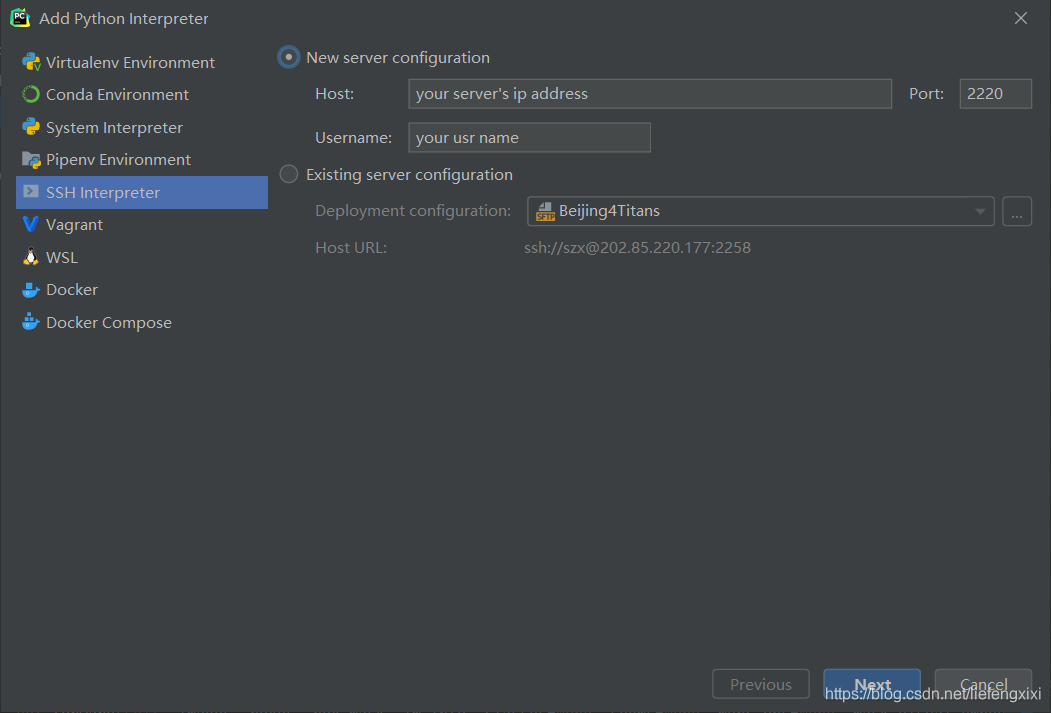Open Virtualenv Environment section
Image resolution: width=1051 pixels, height=713 pixels.
[x=130, y=62]
